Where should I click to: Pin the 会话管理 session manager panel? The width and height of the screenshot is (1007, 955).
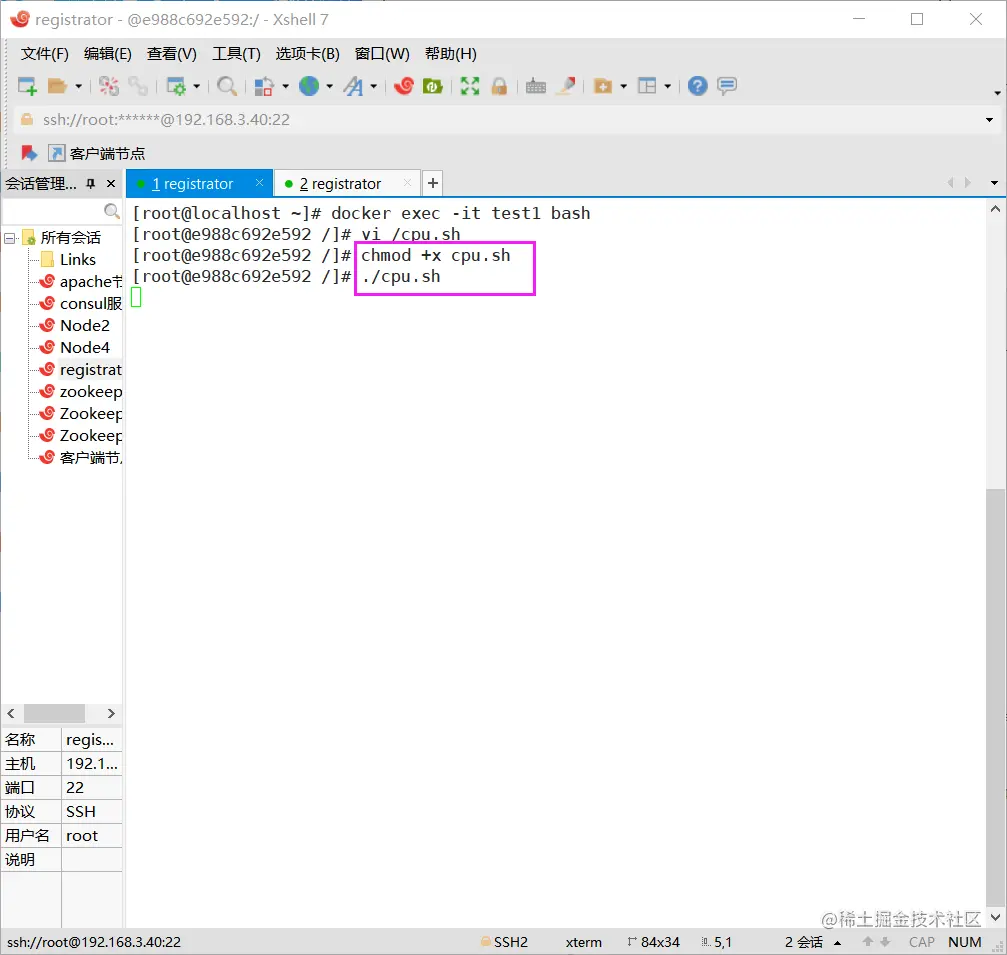(91, 184)
